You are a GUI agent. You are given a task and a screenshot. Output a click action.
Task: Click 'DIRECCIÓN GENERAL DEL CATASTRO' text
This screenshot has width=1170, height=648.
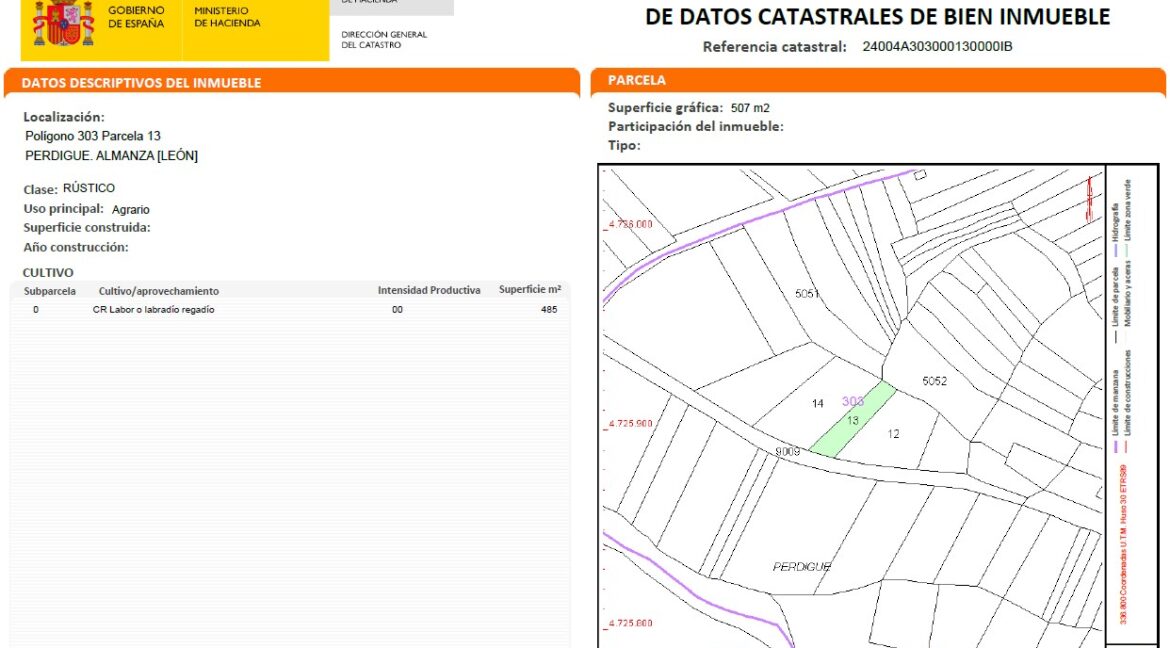tap(384, 40)
